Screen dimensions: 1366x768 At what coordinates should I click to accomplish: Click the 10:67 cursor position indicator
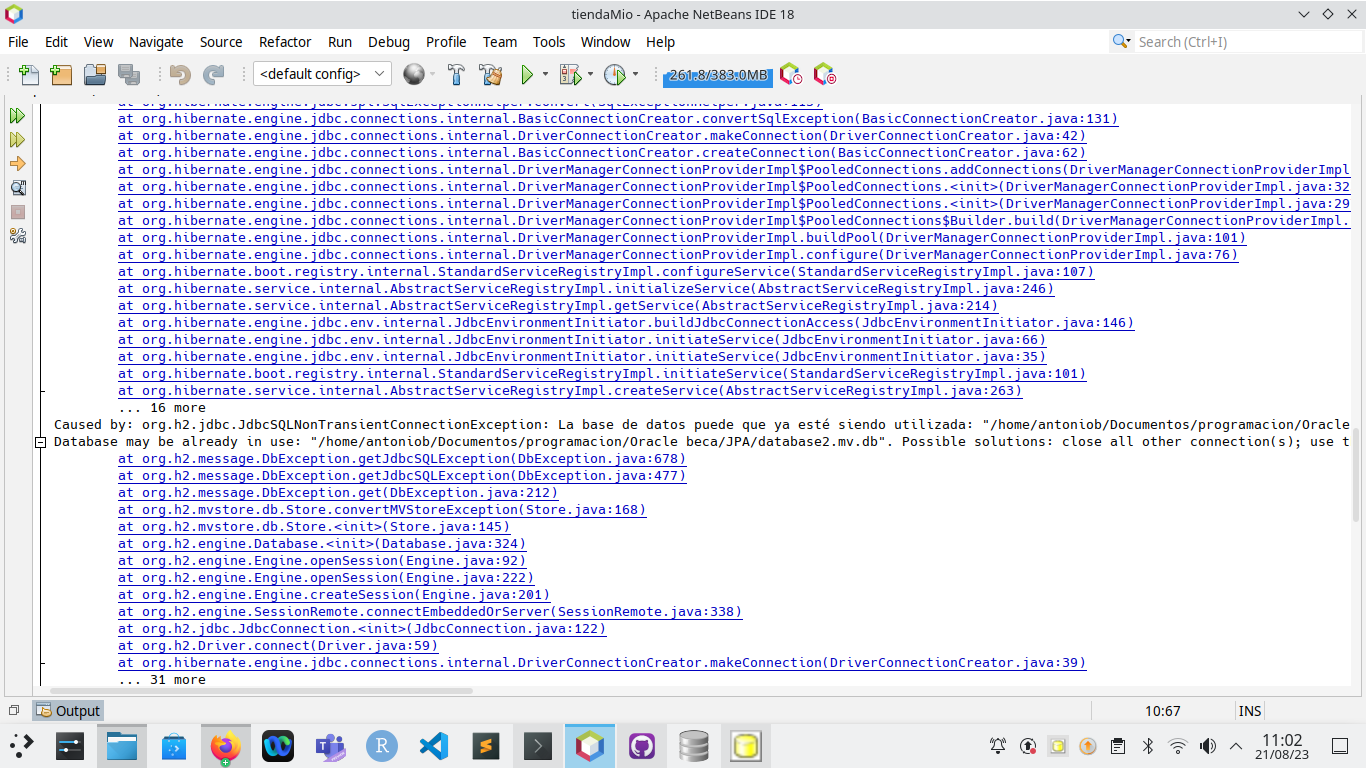point(1163,711)
